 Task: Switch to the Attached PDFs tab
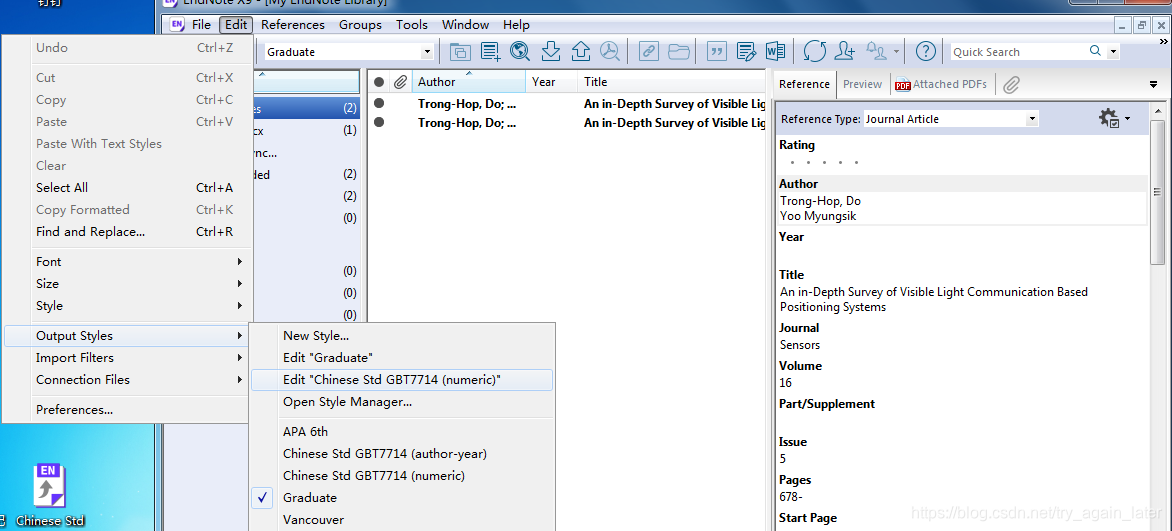(941, 85)
